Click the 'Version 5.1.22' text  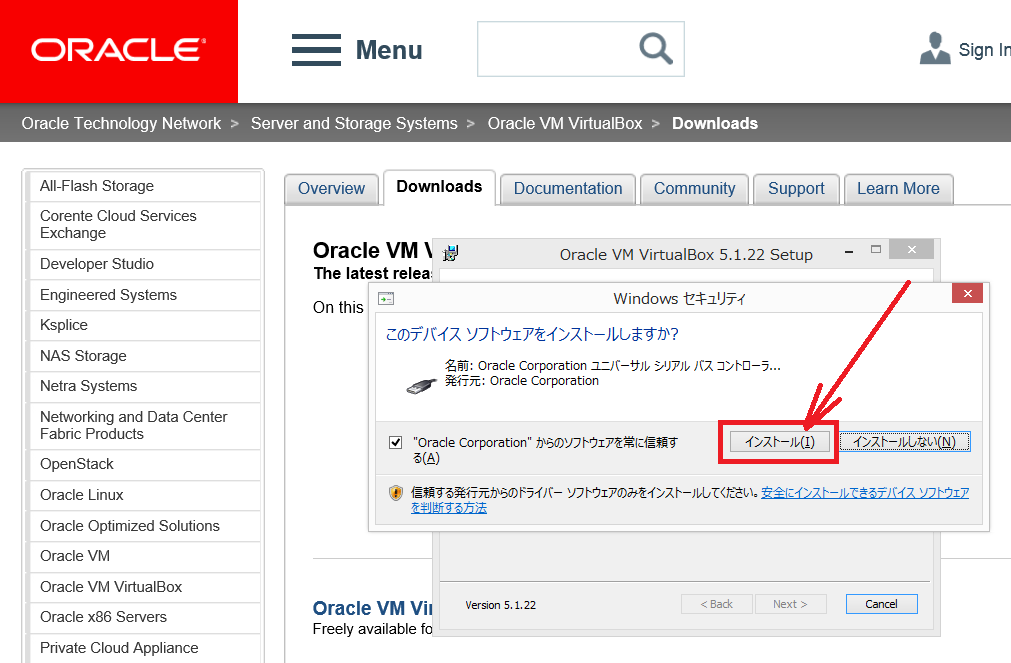pyautogui.click(x=500, y=605)
